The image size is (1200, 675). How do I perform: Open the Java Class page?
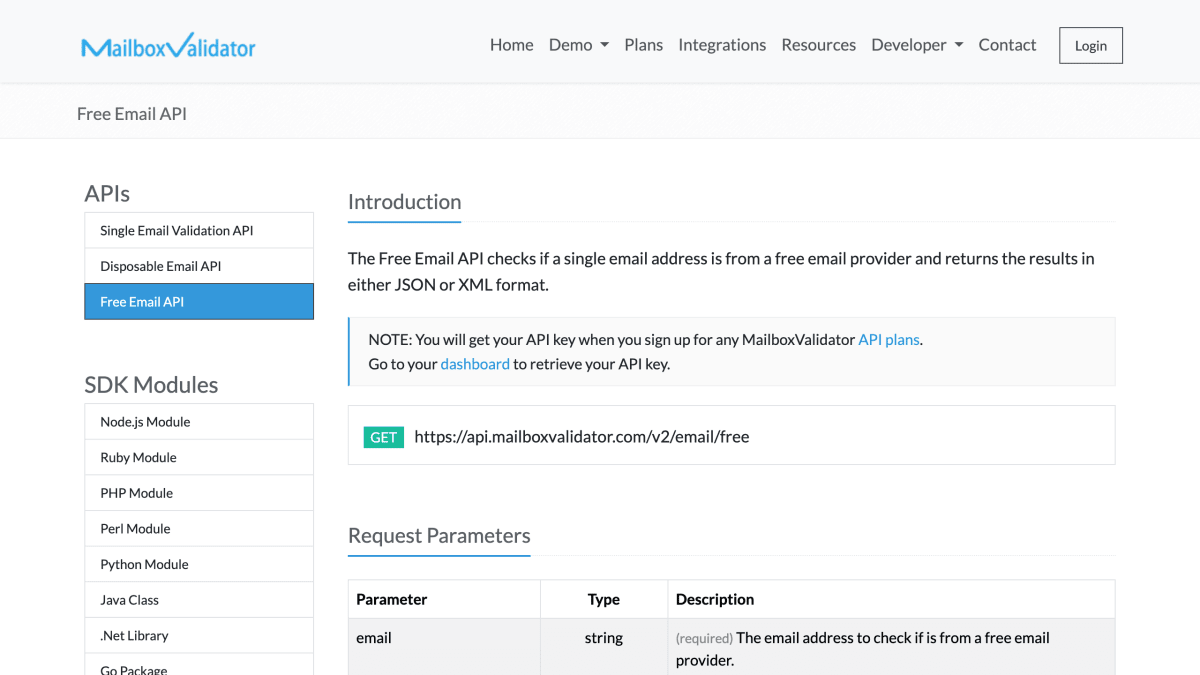(199, 600)
